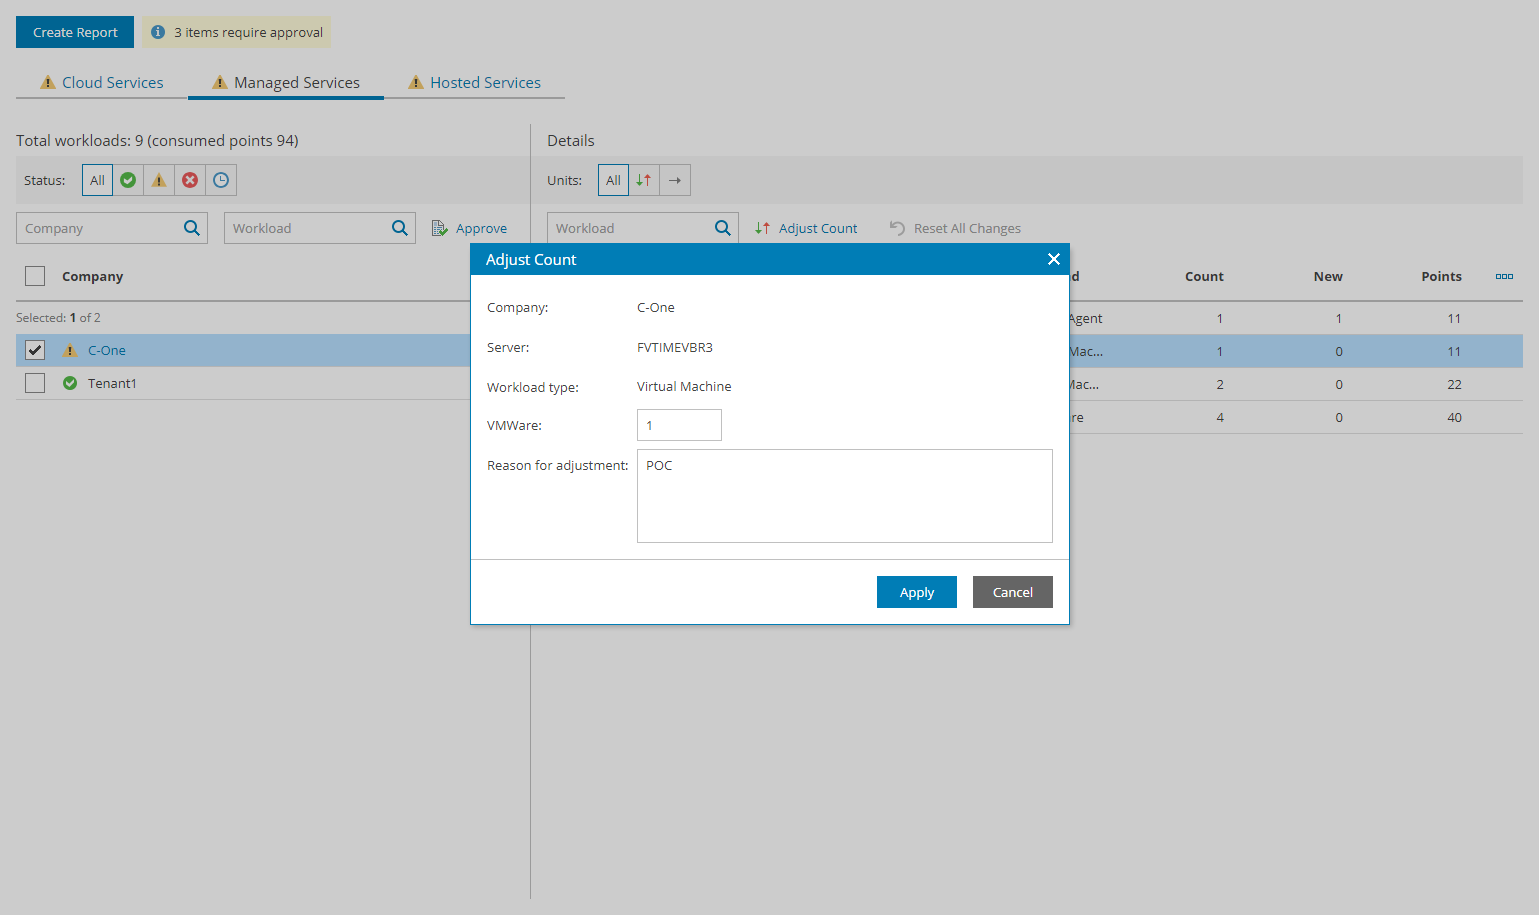The height and width of the screenshot is (915, 1539).
Task: Filter workloads by error status
Action: 190,180
